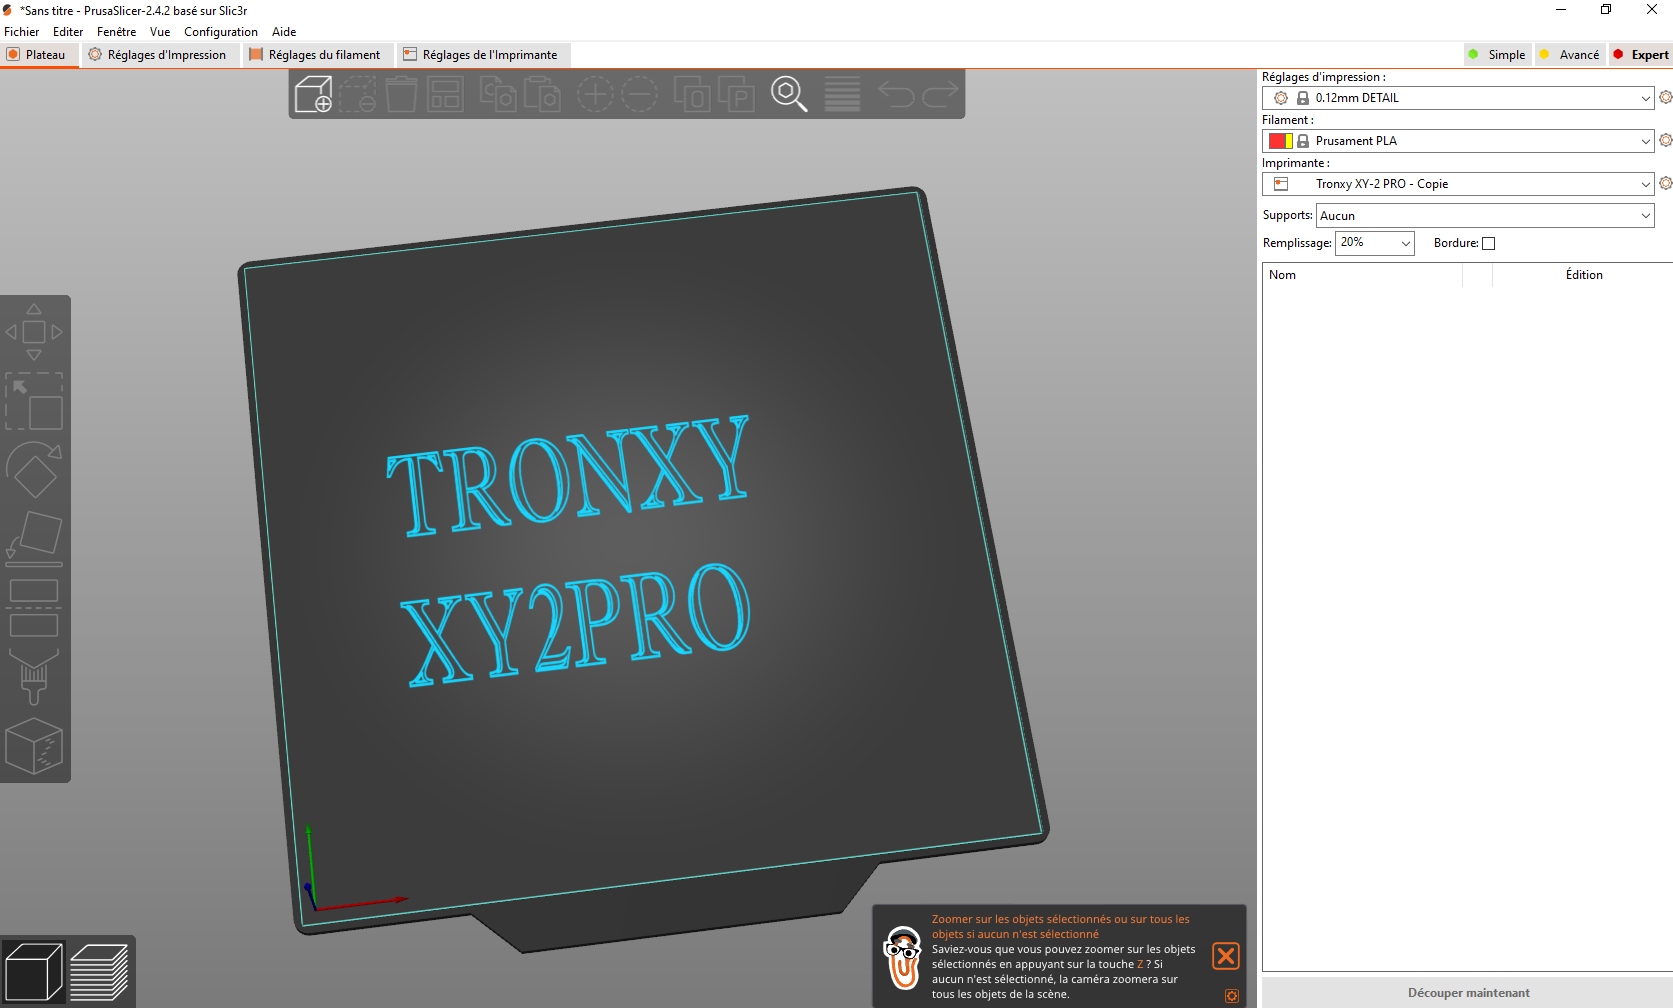Open the Supports dropdown showing Aucun
Viewport: 1673px width, 1008px height.
coord(1485,216)
